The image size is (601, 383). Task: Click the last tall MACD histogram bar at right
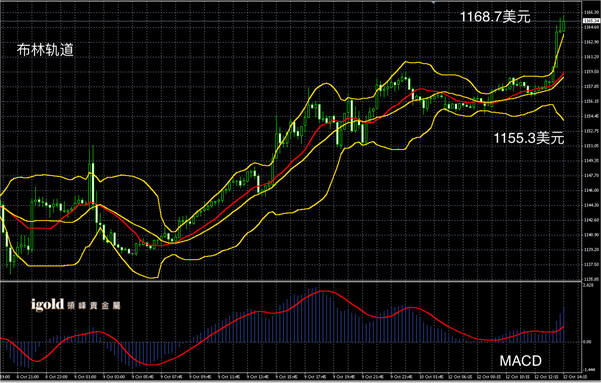point(563,324)
